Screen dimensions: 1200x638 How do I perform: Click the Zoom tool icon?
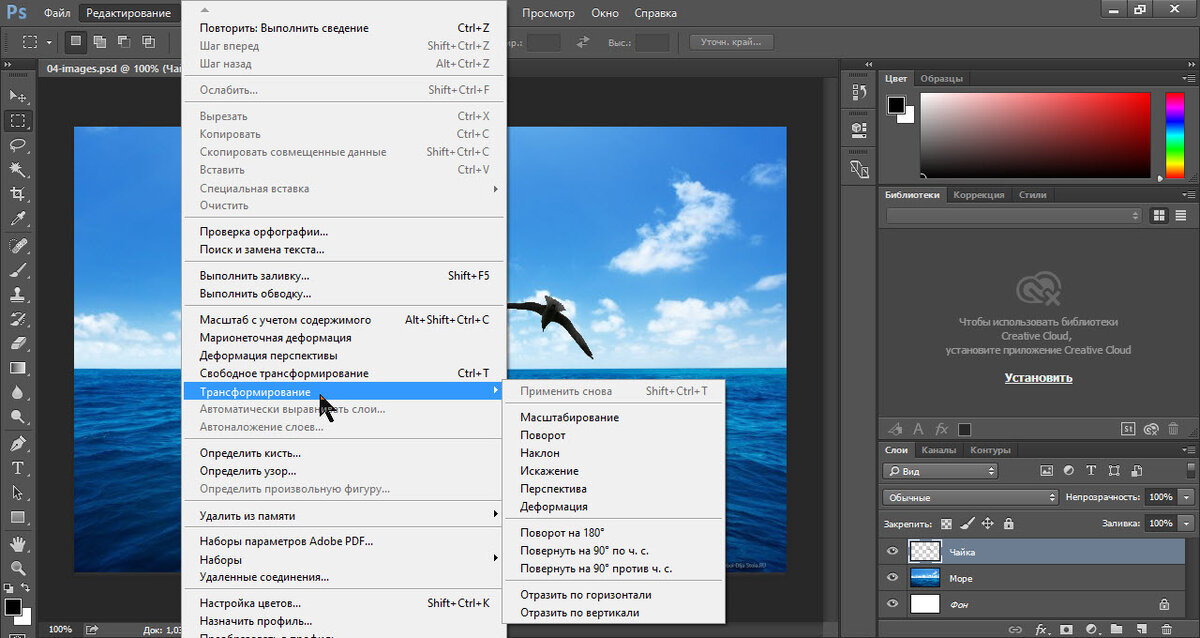(17, 568)
